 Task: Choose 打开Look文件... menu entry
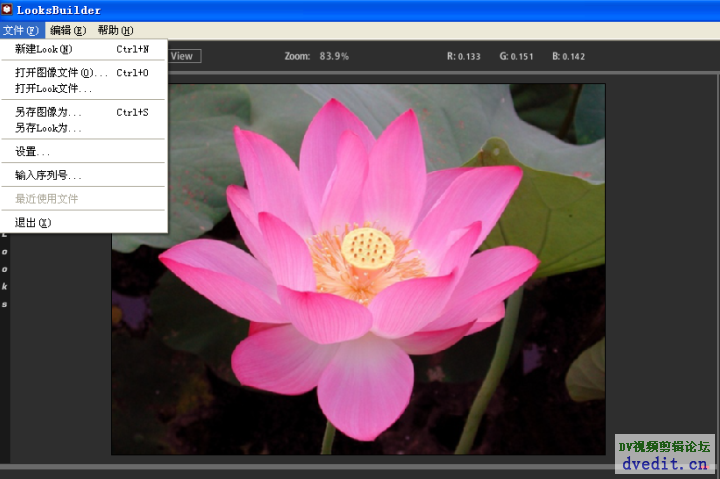tap(83, 89)
